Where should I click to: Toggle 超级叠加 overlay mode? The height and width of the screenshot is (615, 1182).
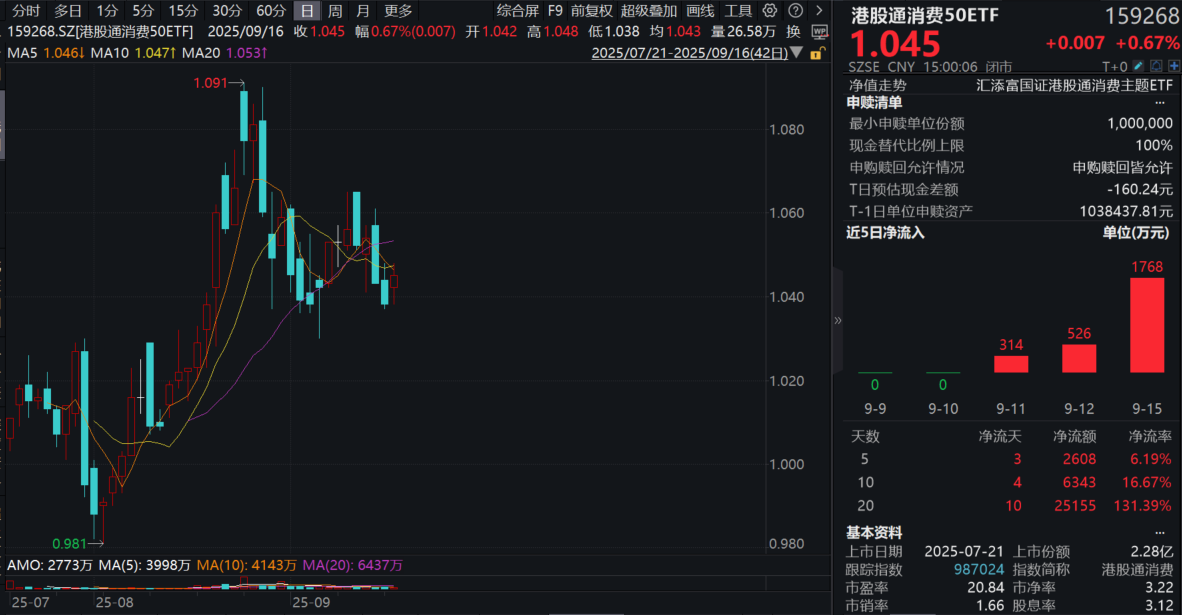click(648, 11)
